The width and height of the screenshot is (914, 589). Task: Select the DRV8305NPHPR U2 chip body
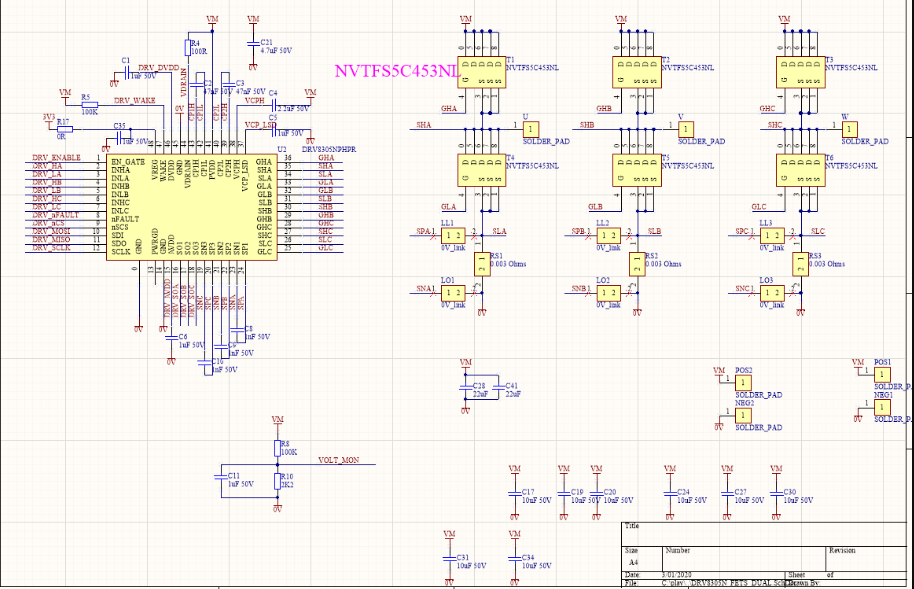tap(191, 208)
